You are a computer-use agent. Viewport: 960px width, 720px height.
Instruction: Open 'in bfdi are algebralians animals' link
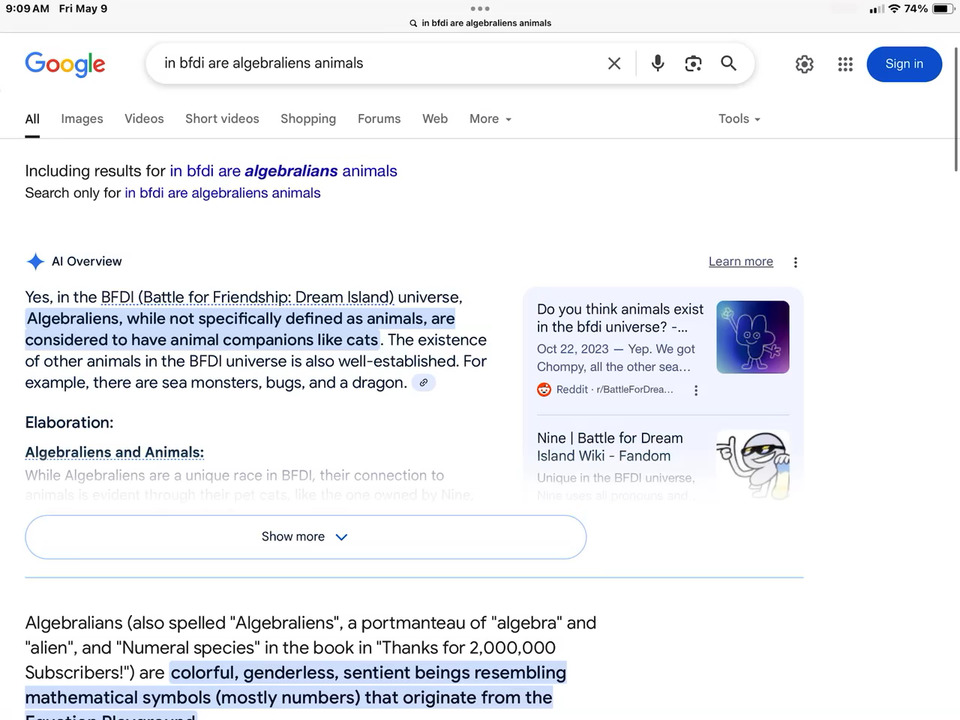click(283, 171)
